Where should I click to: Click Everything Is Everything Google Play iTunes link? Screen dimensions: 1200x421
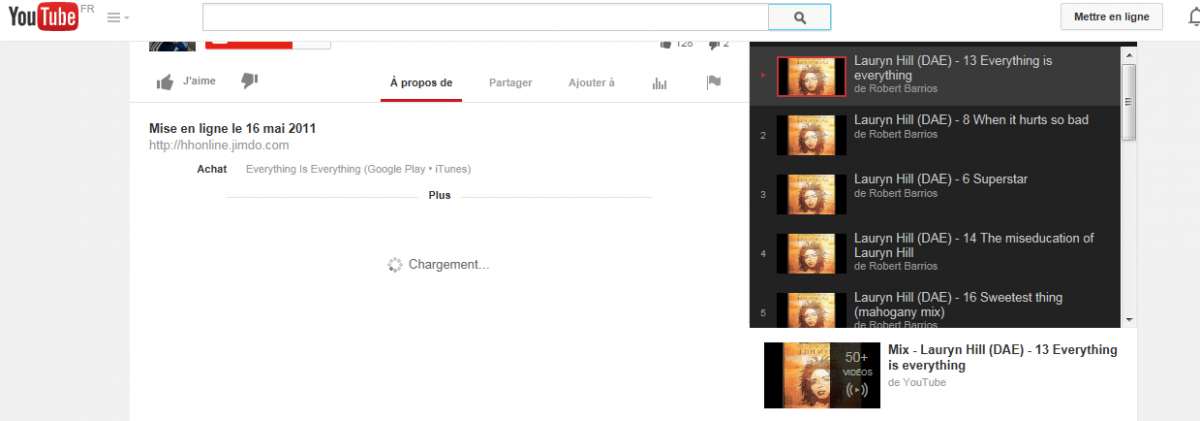tap(358, 169)
